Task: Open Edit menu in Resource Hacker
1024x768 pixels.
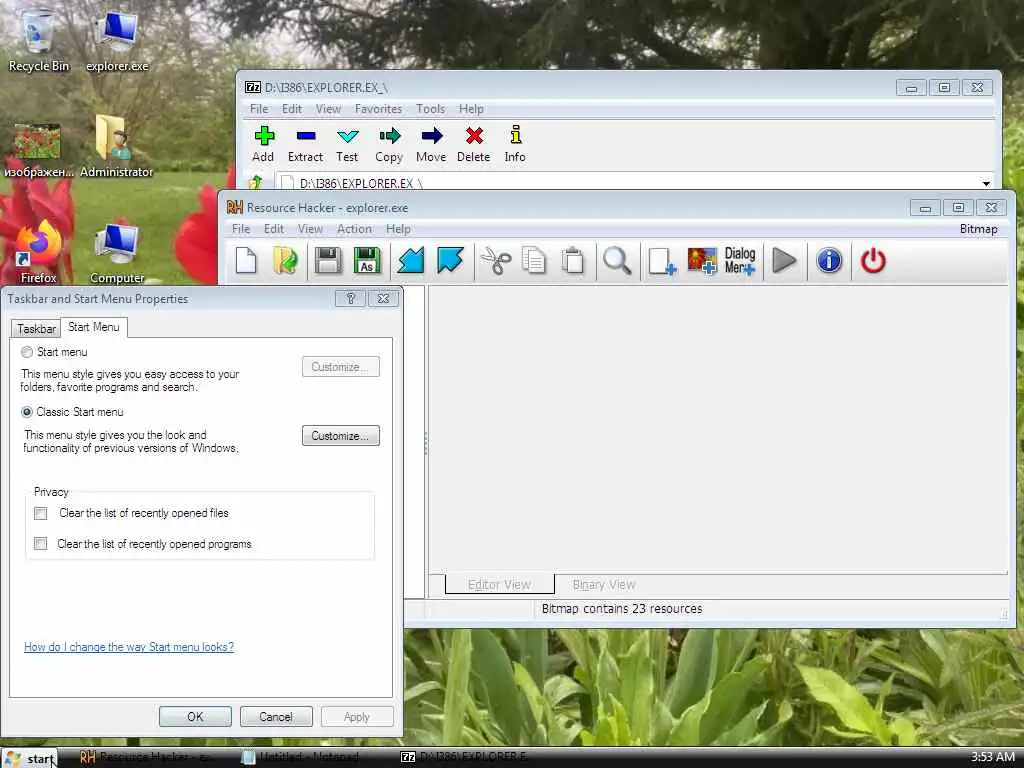Action: pyautogui.click(x=274, y=229)
